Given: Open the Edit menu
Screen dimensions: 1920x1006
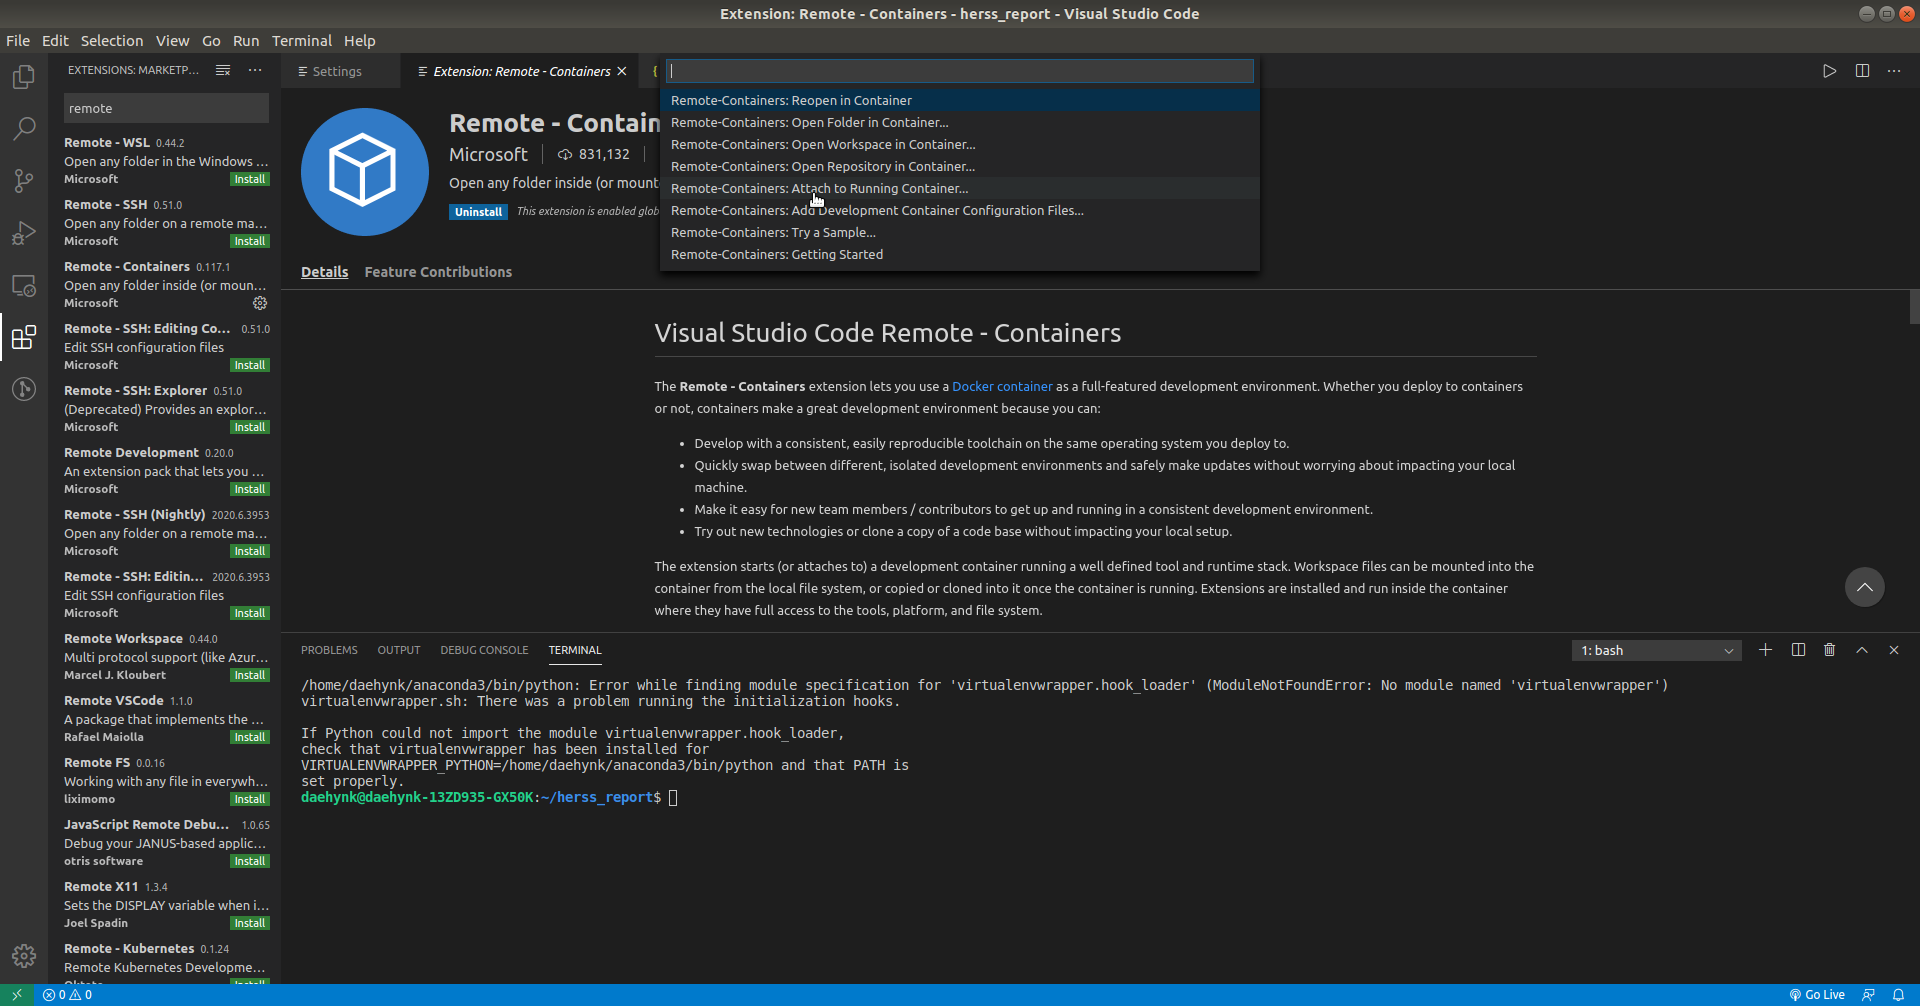Looking at the screenshot, I should (55, 41).
